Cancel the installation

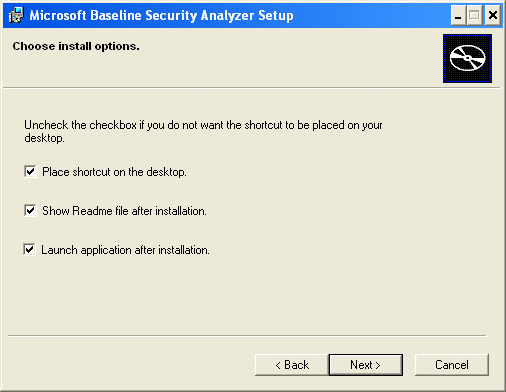pyautogui.click(x=452, y=365)
